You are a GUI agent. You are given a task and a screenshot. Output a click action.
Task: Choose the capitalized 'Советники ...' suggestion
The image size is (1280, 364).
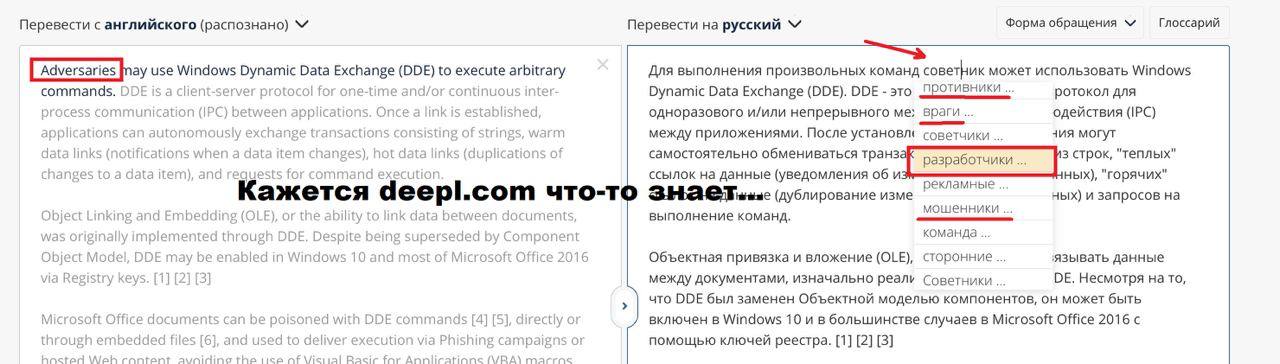pos(964,280)
